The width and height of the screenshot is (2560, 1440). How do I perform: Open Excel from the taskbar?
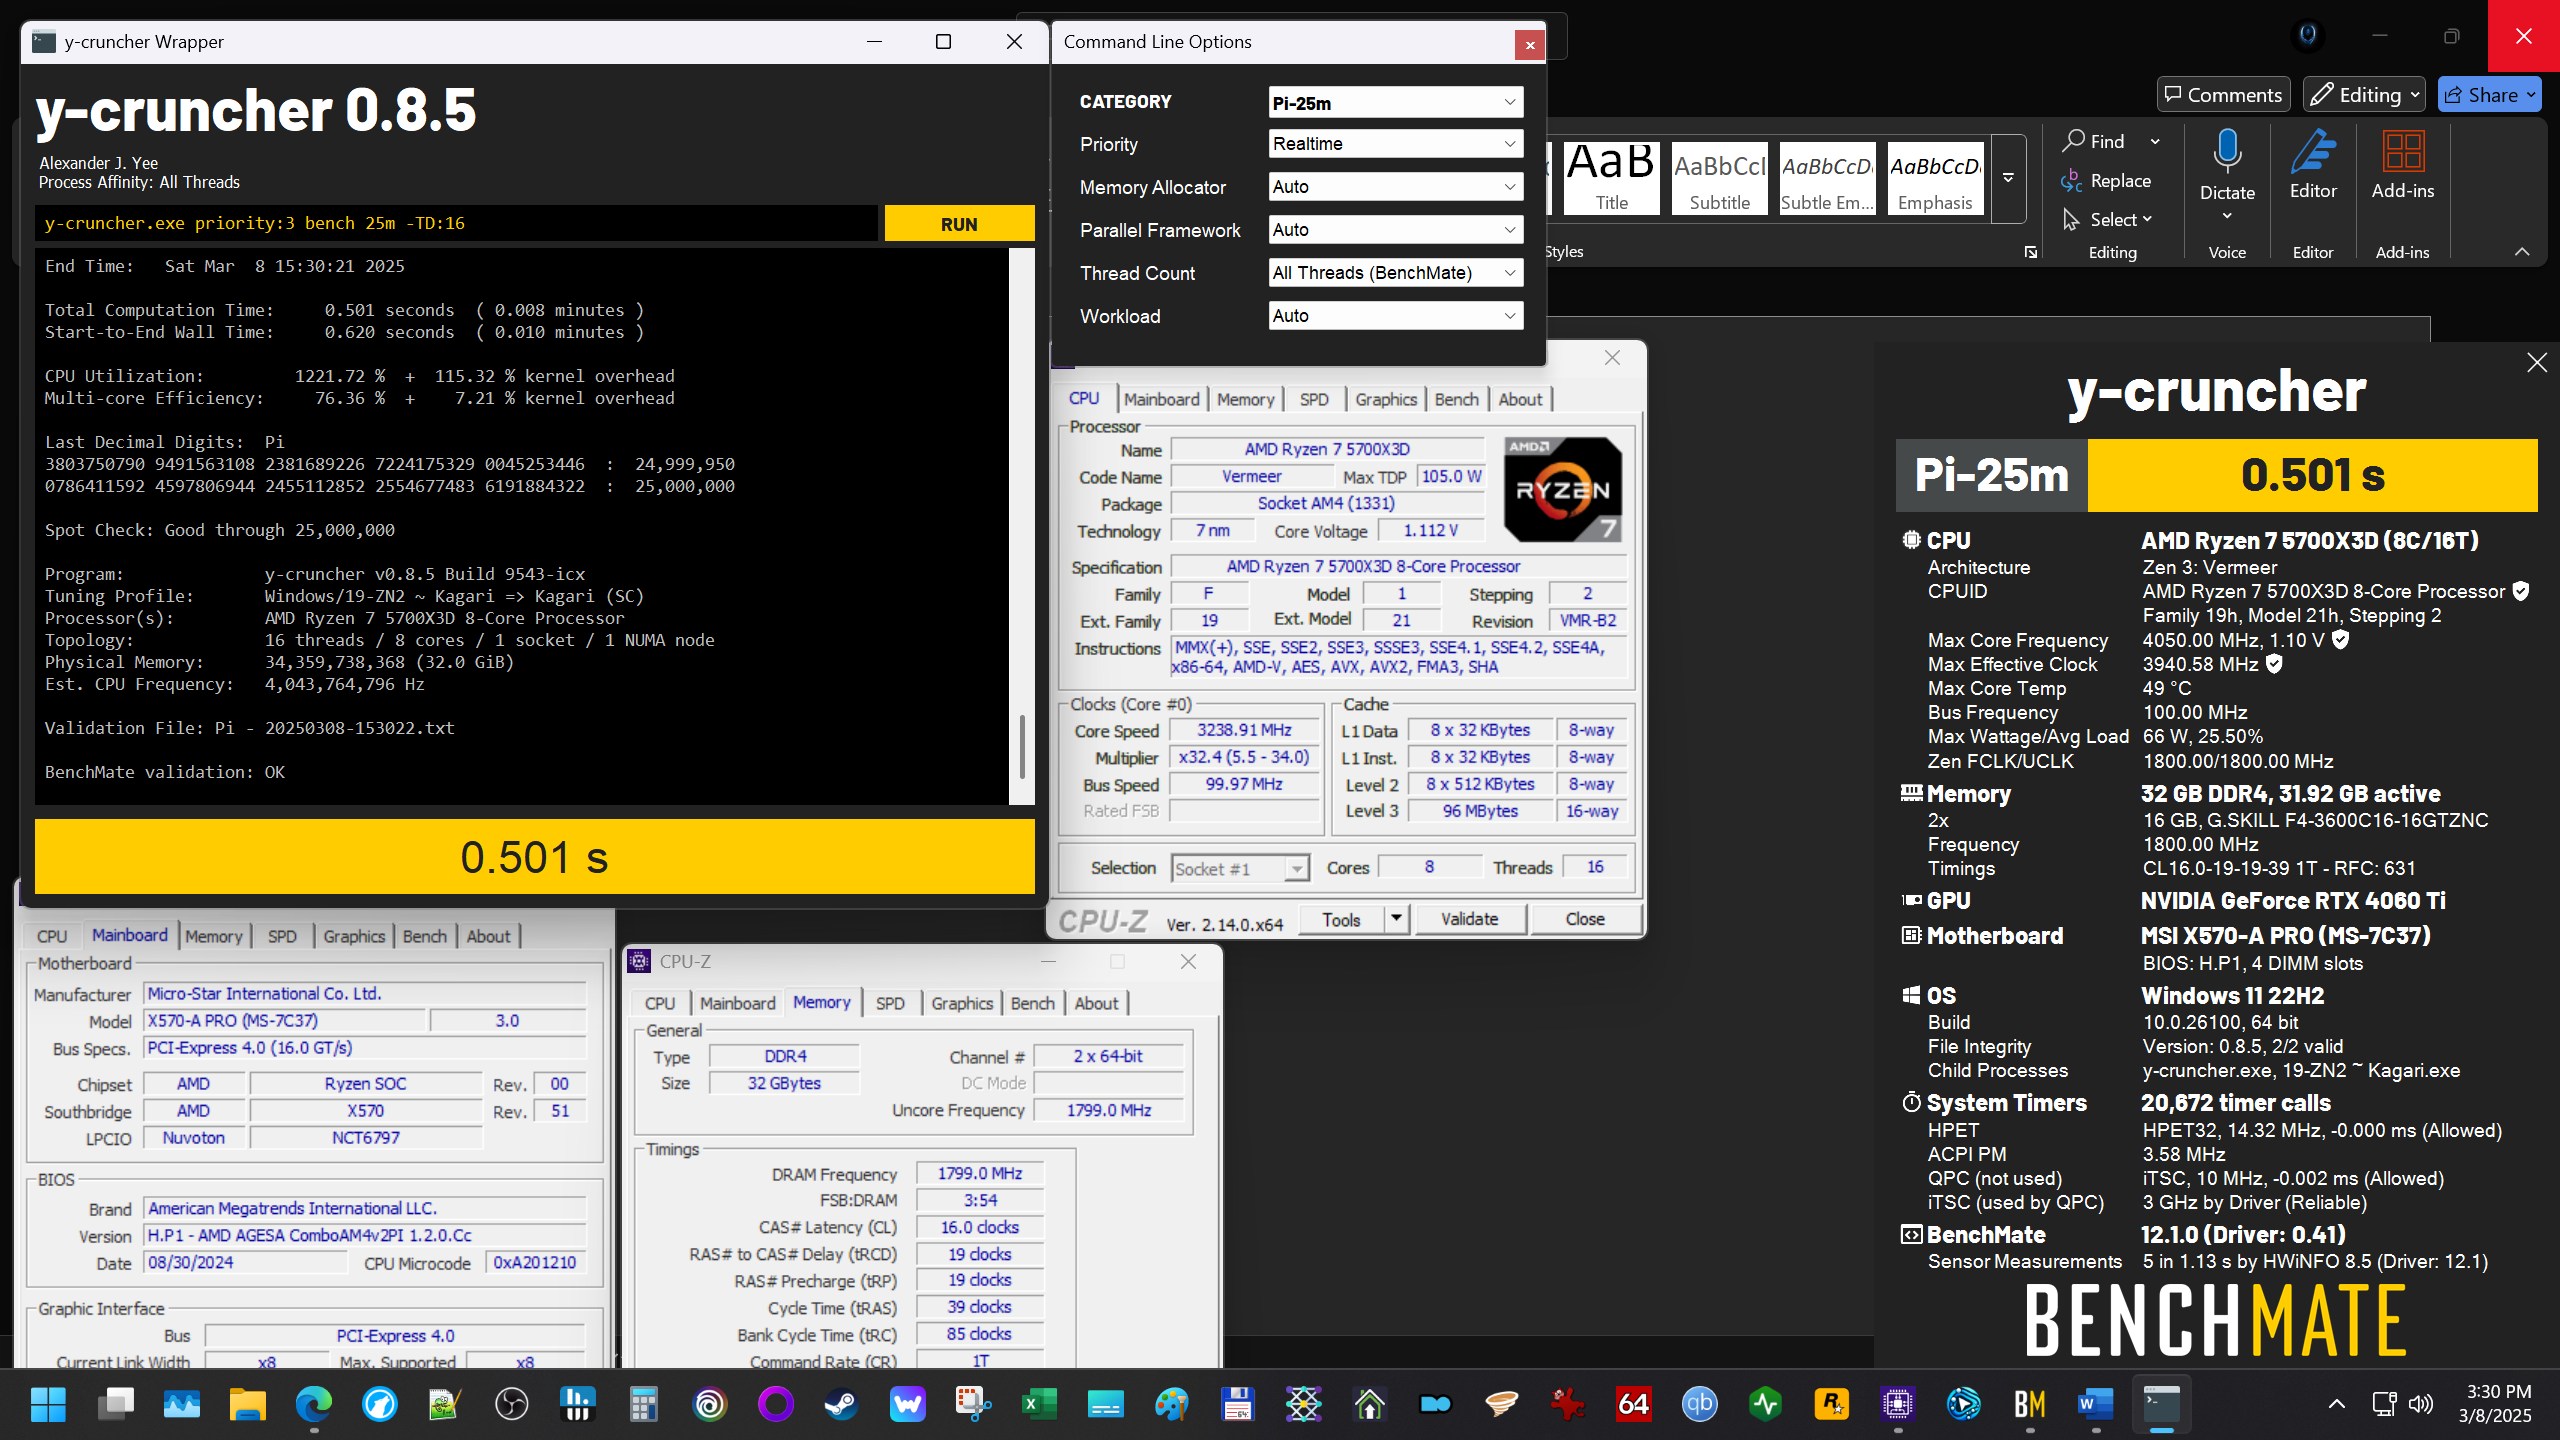[1039, 1405]
